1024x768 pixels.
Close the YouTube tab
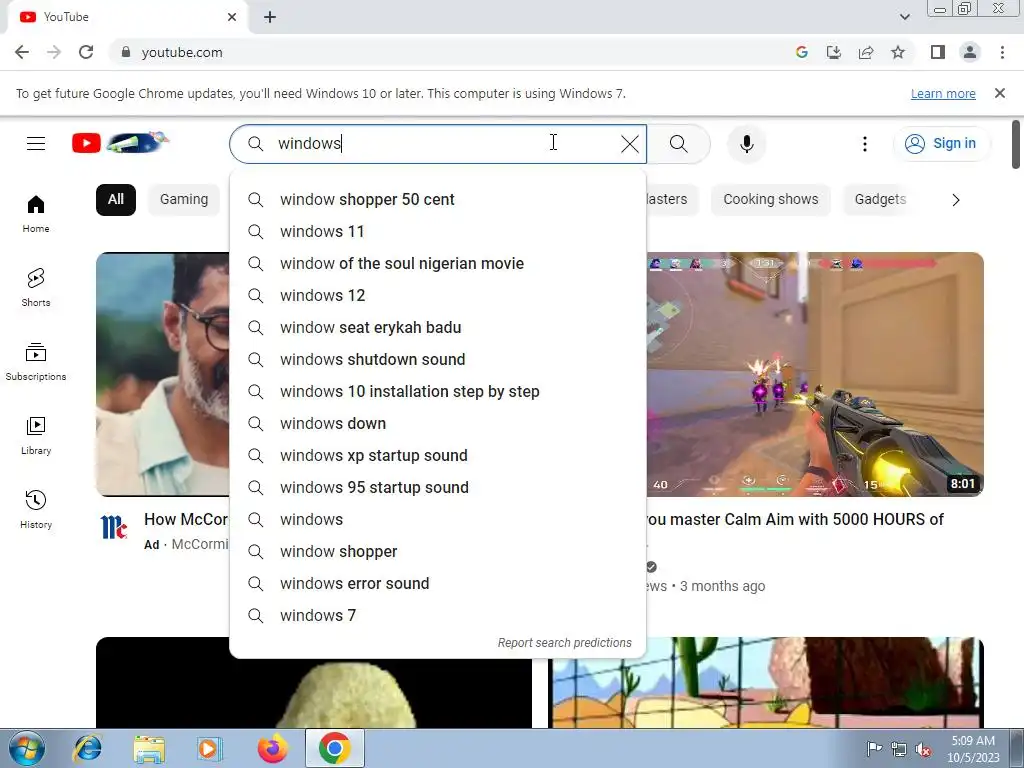232,17
